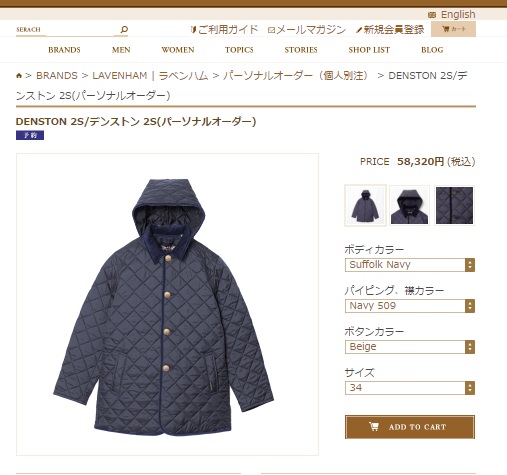This screenshot has height=475, width=507.
Task: Open 新規会員登録 registration link
Action: click(390, 30)
